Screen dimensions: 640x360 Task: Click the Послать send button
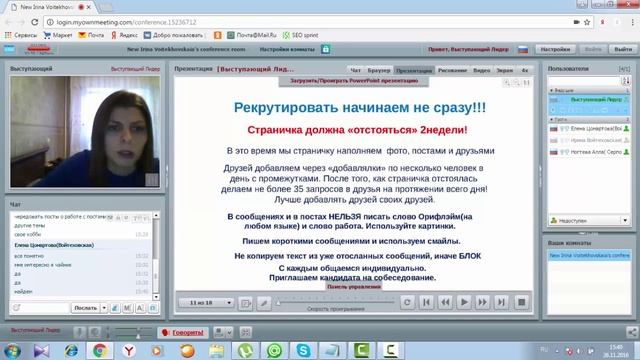86,308
